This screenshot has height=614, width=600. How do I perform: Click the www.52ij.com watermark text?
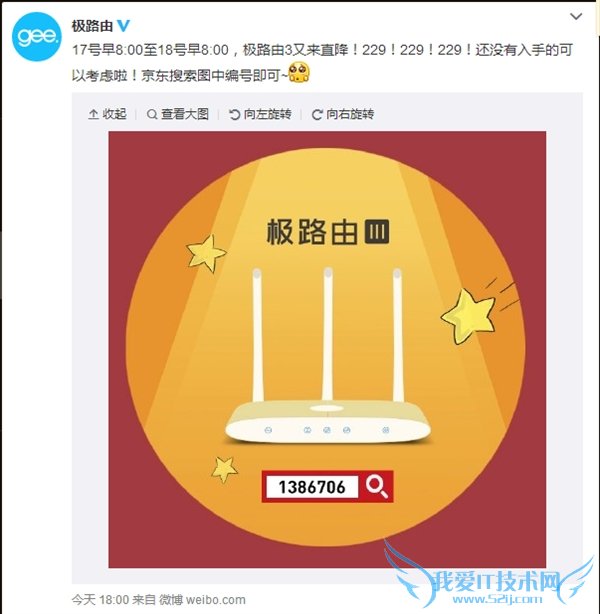pos(497,599)
